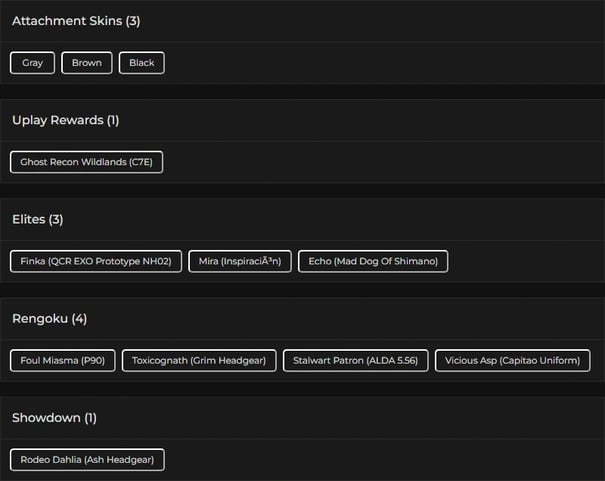The height and width of the screenshot is (481, 605).
Task: Select Vicious Asp Capitao Uniform
Action: [x=512, y=361]
